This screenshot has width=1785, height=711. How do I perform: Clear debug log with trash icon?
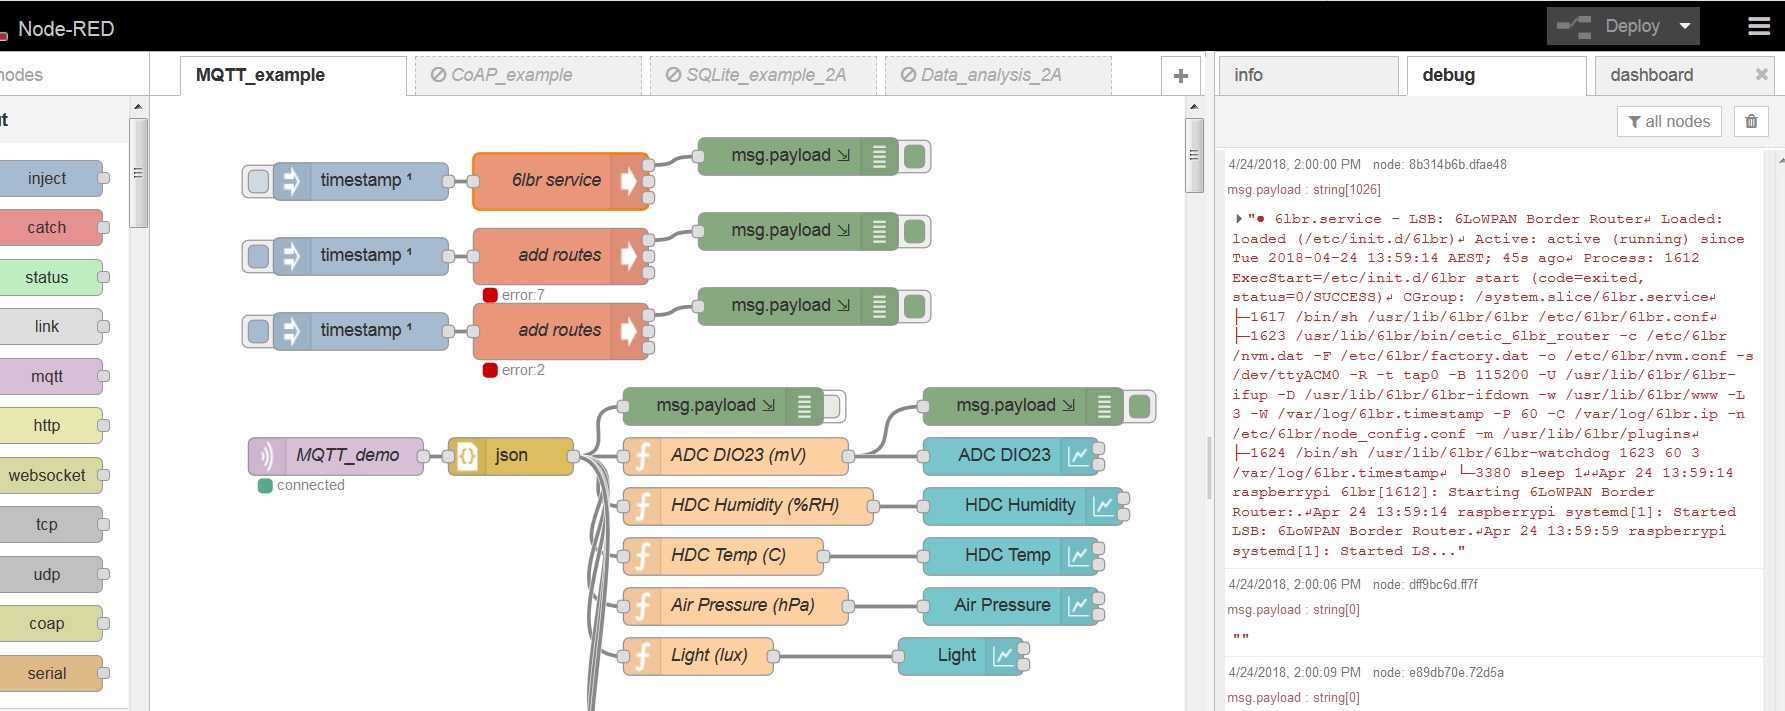click(x=1751, y=121)
